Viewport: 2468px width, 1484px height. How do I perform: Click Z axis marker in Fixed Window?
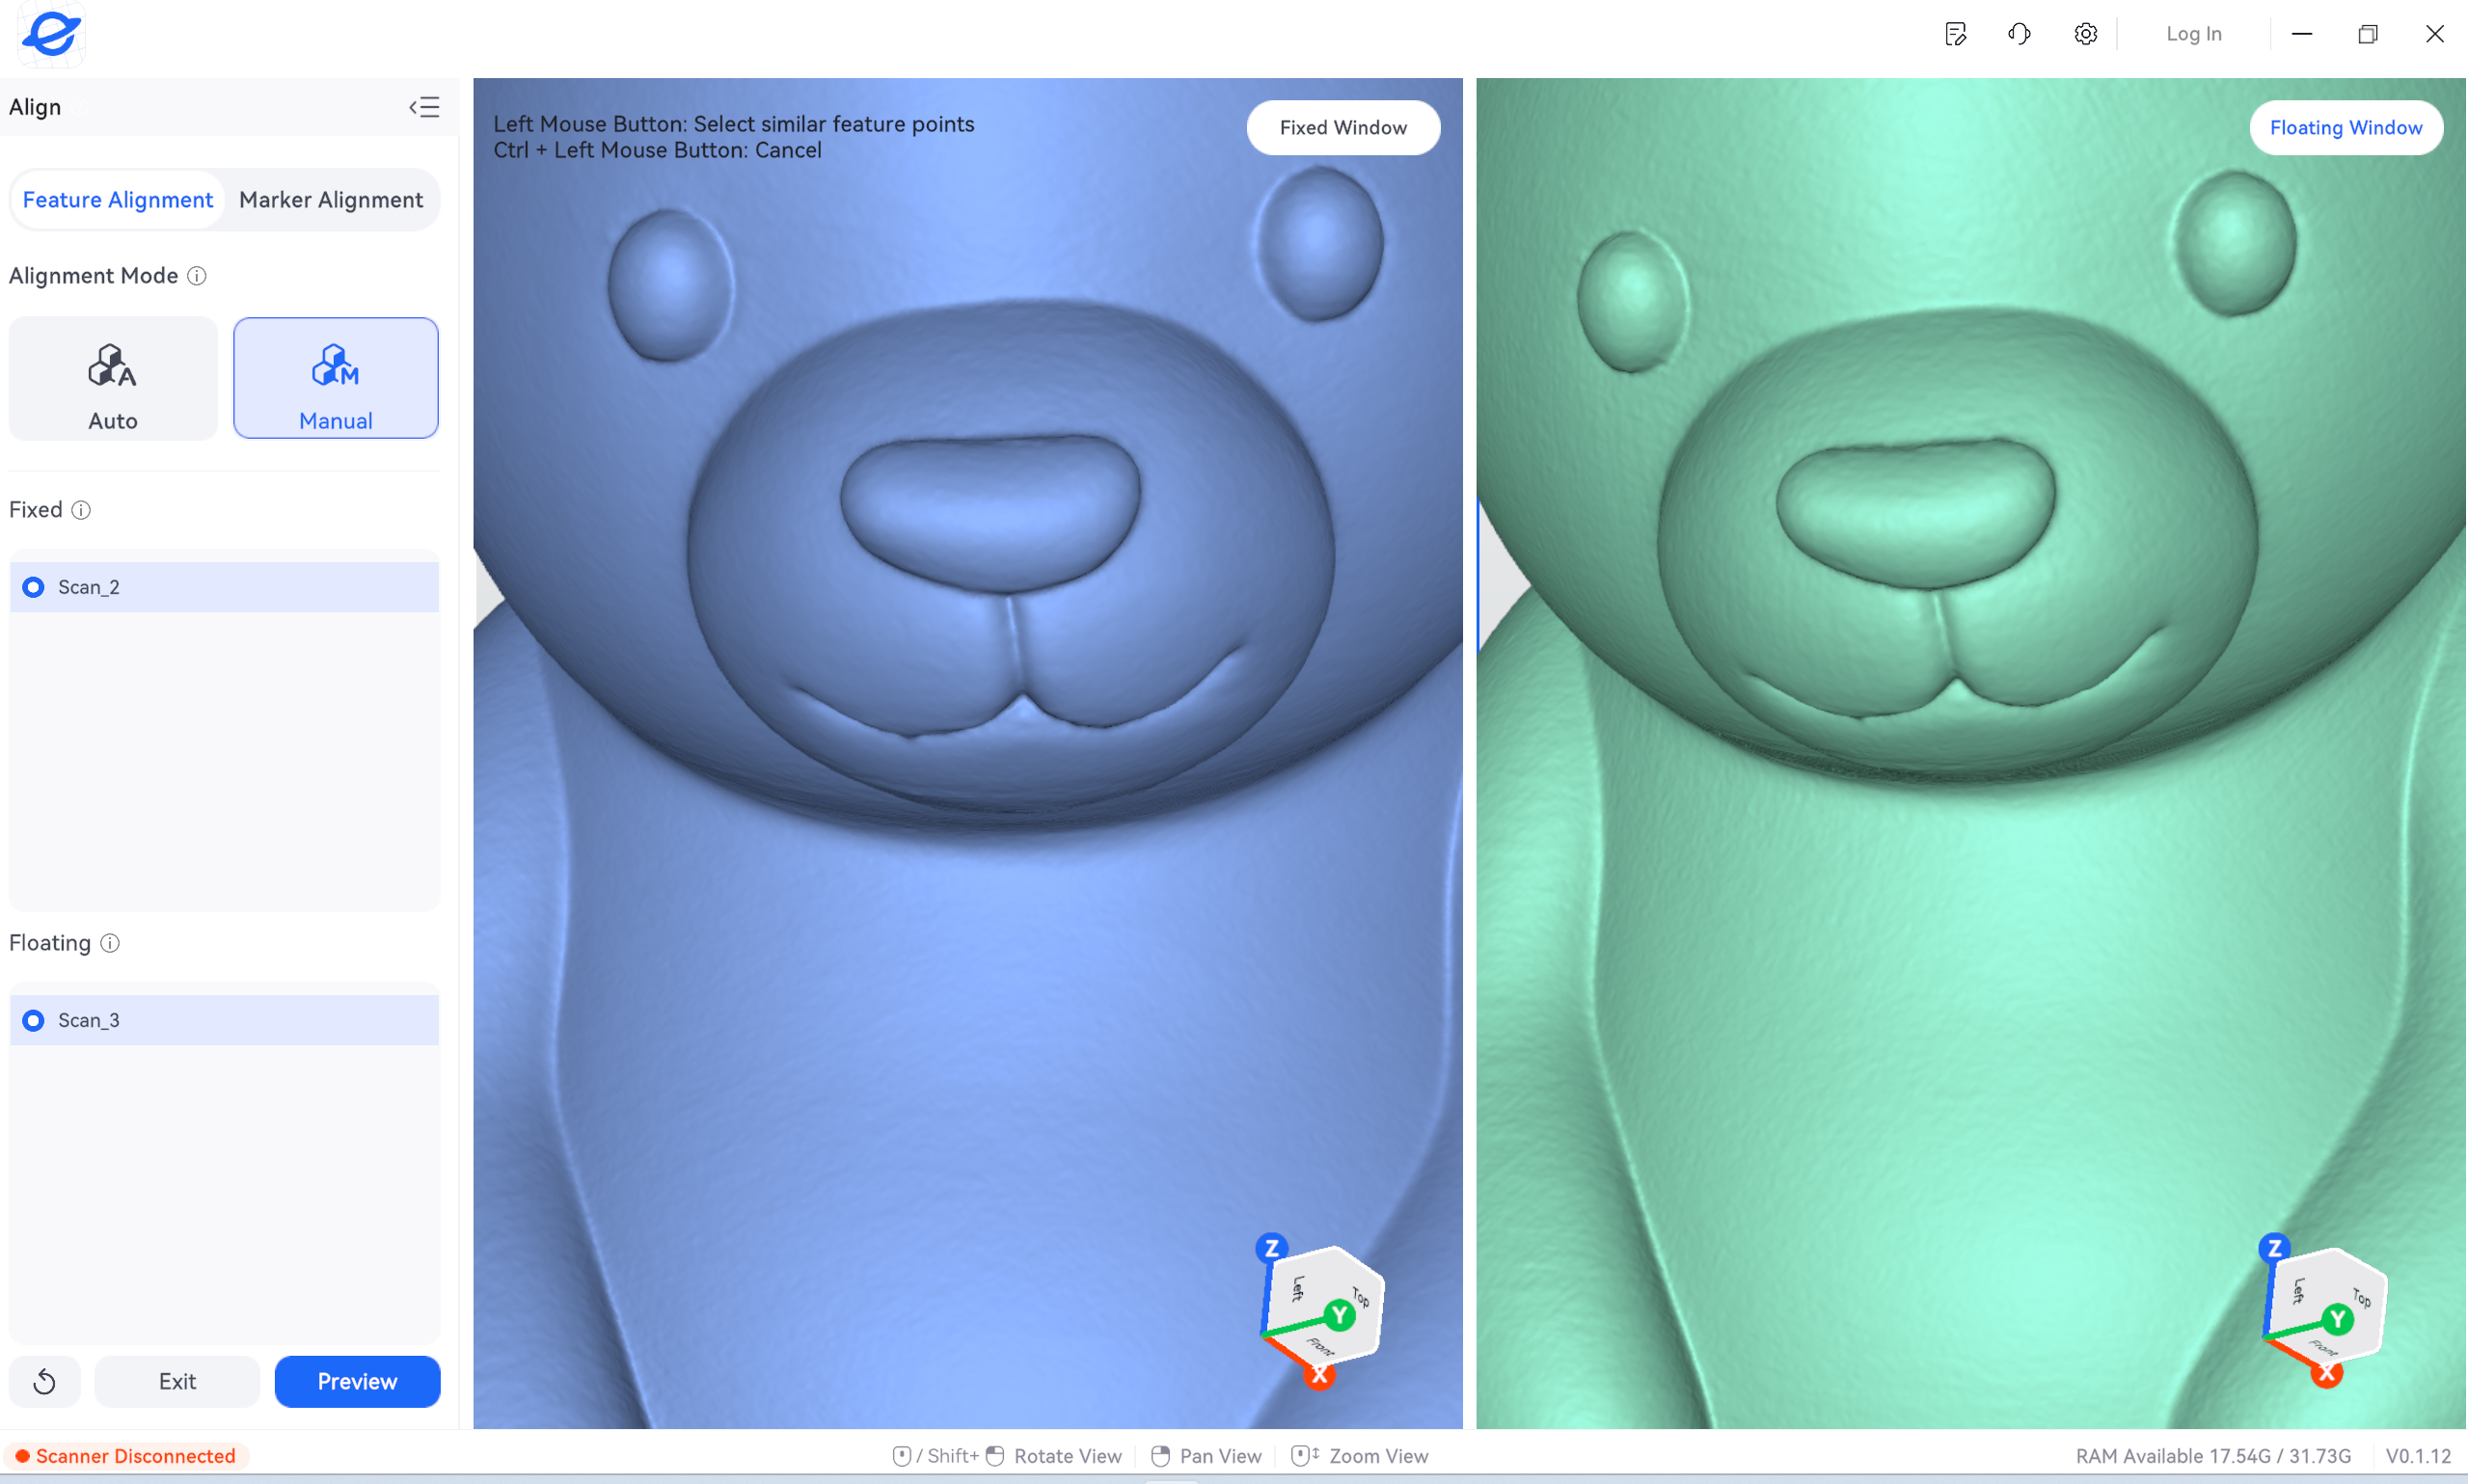[x=1271, y=1248]
